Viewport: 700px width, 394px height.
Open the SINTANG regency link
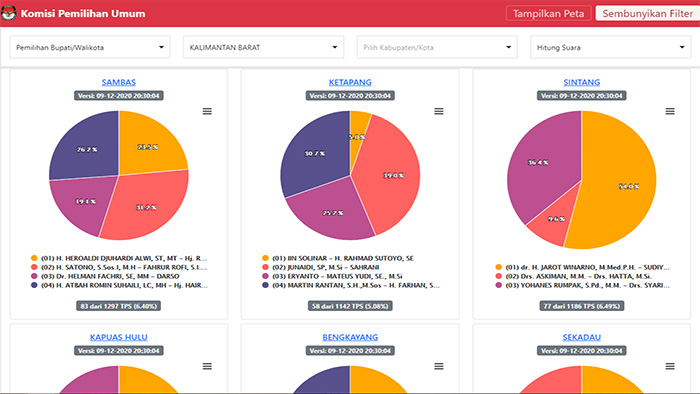pyautogui.click(x=582, y=82)
